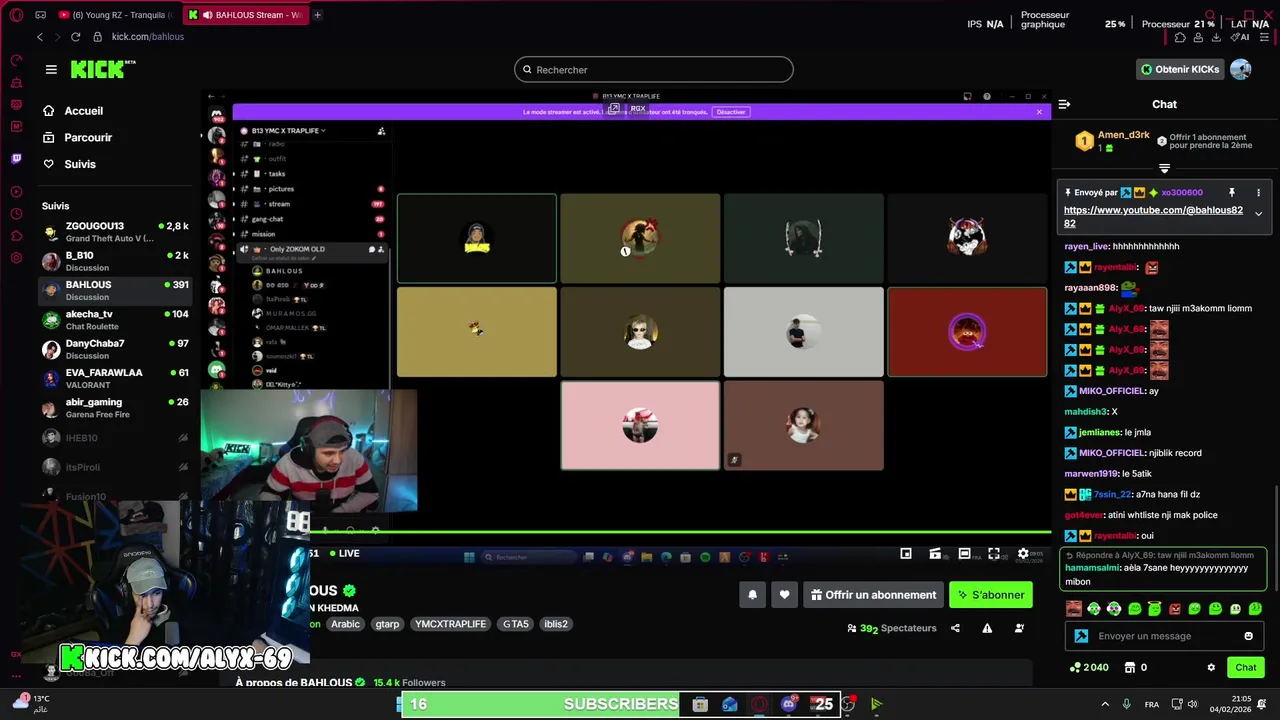The width and height of the screenshot is (1280, 720).
Task: Open ZGOUGOU13 followed channel
Action: pos(115,232)
